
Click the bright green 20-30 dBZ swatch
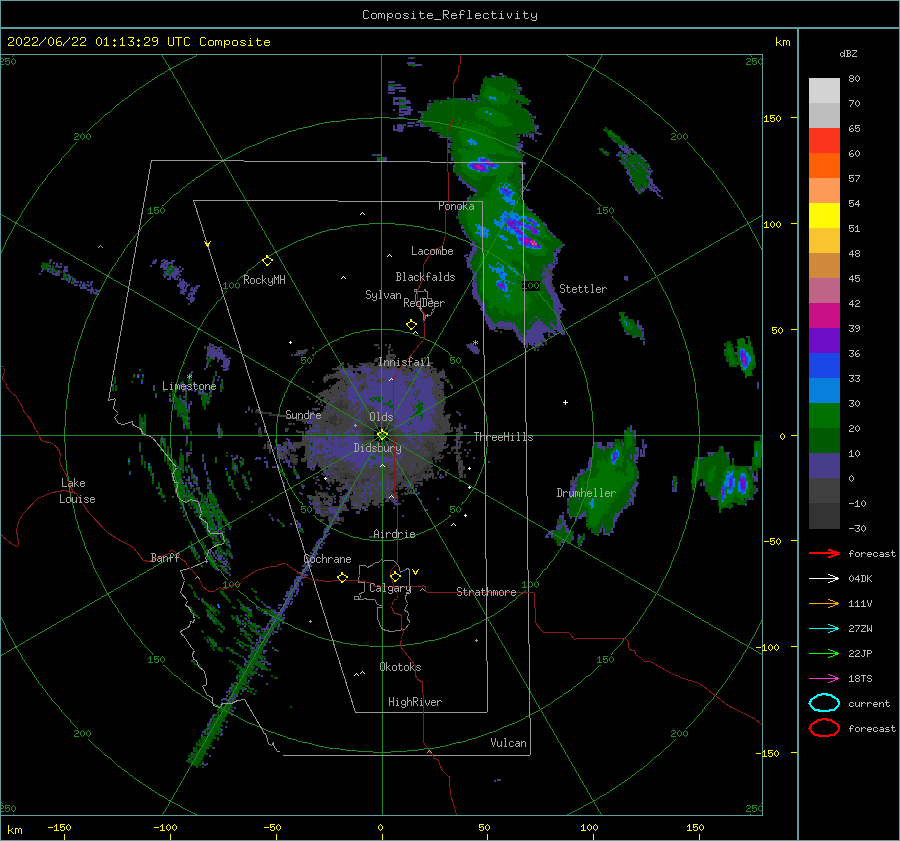coord(824,416)
